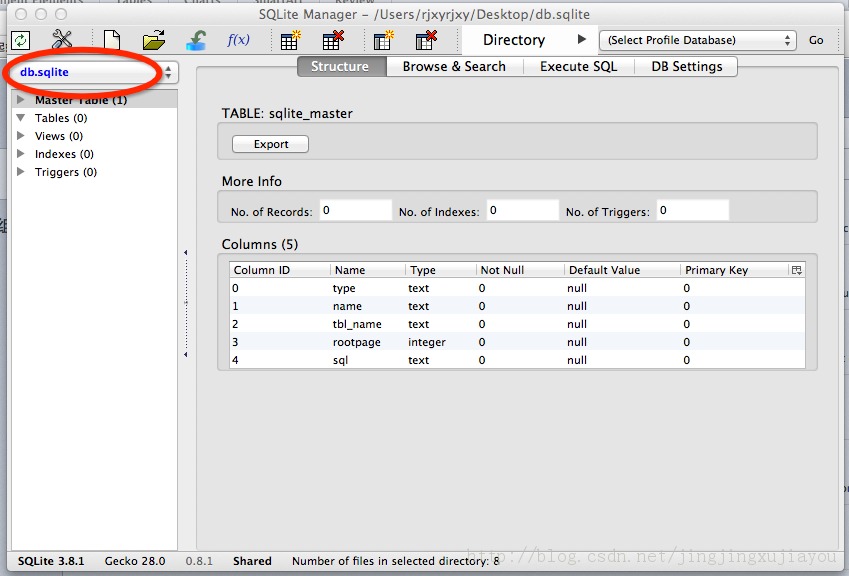Screen dimensions: 849x576
Task: Open the db.sqlite database selector dropdown
Action: pos(93,72)
